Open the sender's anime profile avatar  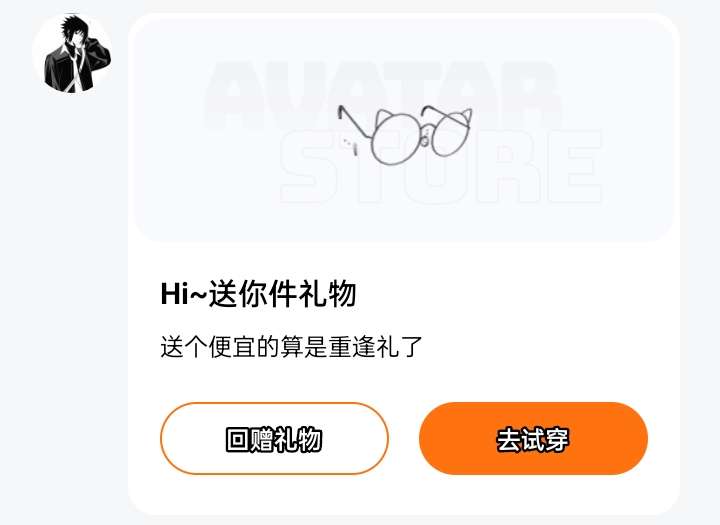(73, 54)
